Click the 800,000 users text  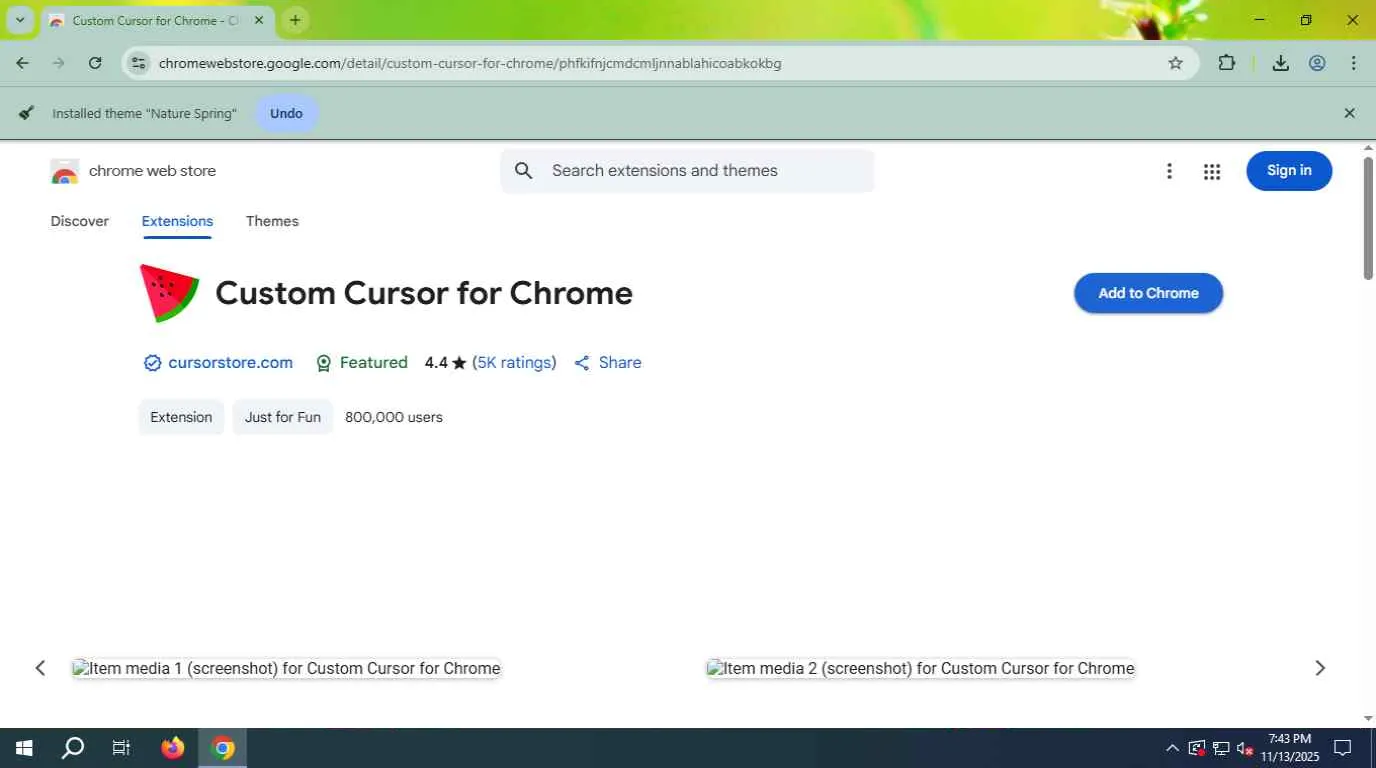(394, 417)
